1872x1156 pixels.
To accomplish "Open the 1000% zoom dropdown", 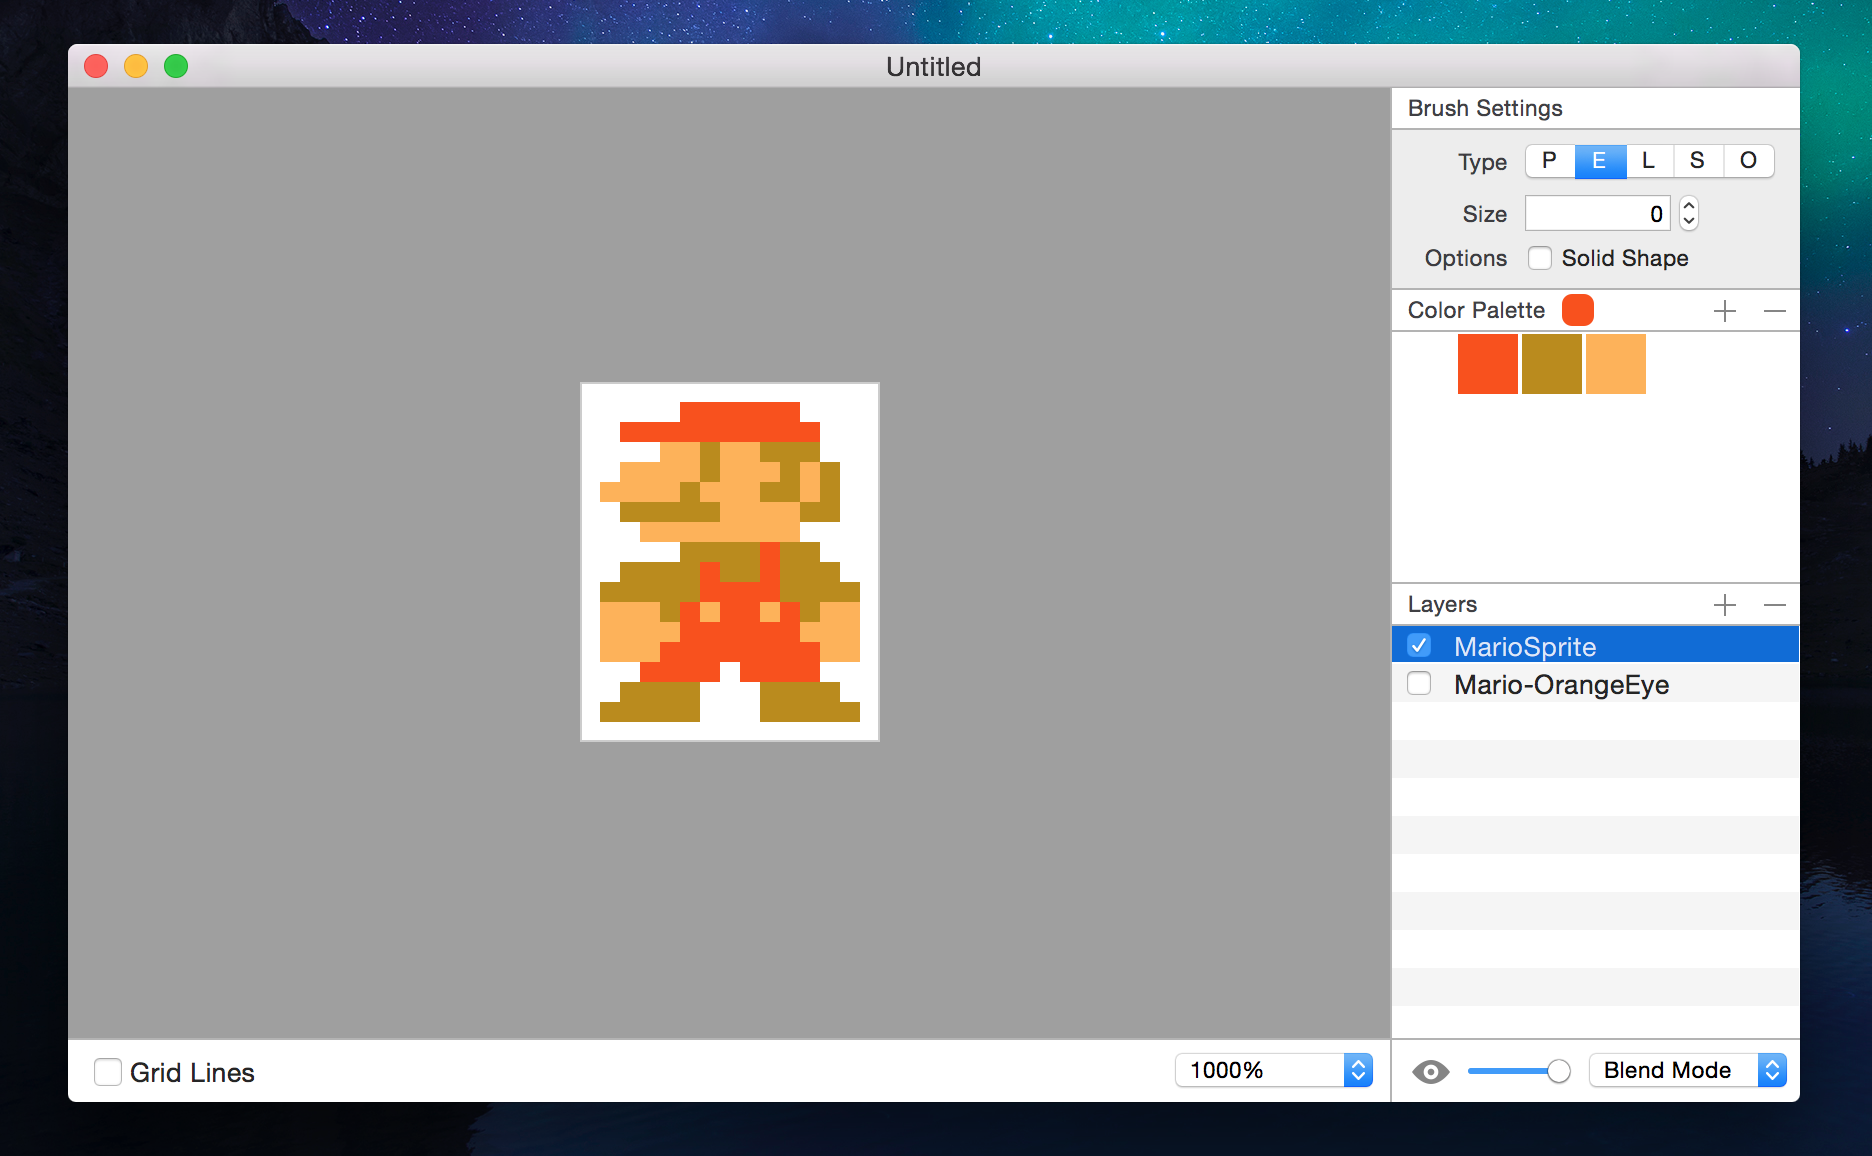I will (x=1273, y=1070).
